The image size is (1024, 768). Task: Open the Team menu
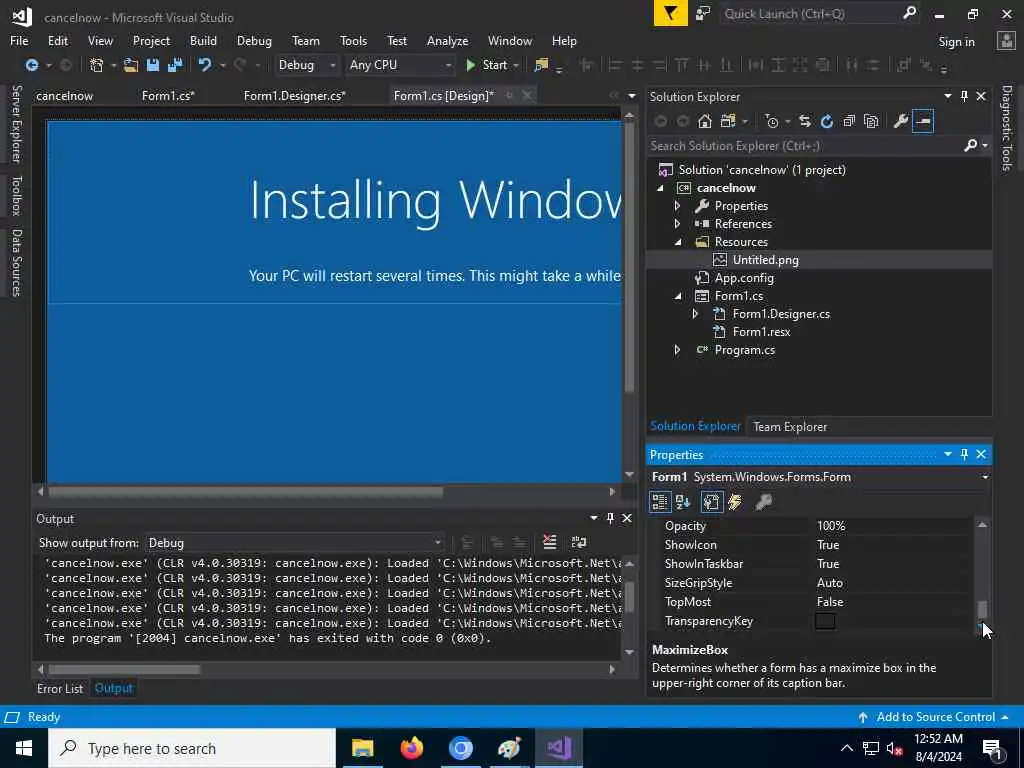tap(306, 40)
